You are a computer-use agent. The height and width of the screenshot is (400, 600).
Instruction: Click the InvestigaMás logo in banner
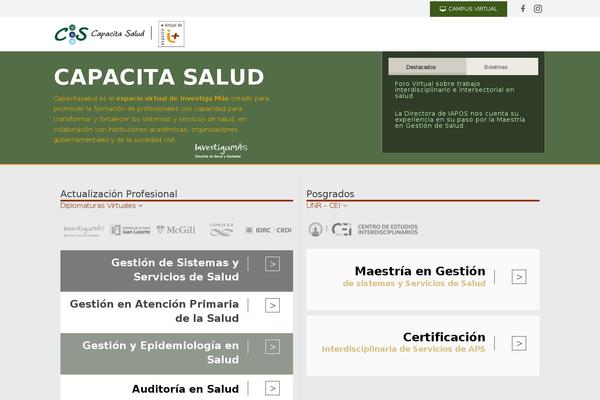pos(221,150)
